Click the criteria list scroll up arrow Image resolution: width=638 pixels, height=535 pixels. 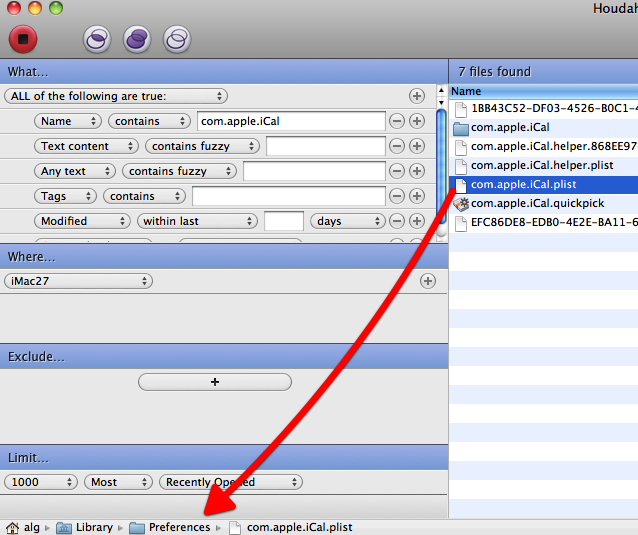pos(441,90)
